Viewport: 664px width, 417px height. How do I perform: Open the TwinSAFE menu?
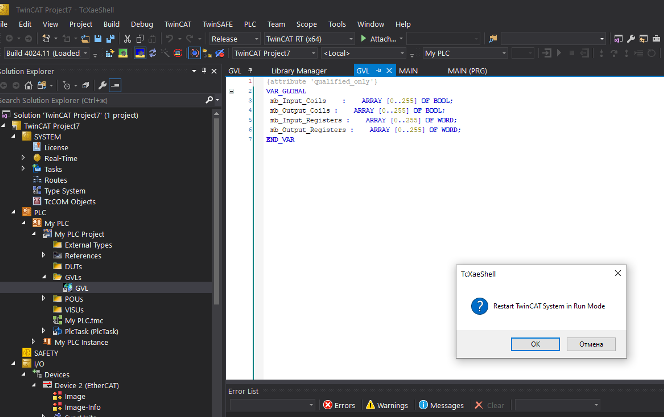point(217,24)
